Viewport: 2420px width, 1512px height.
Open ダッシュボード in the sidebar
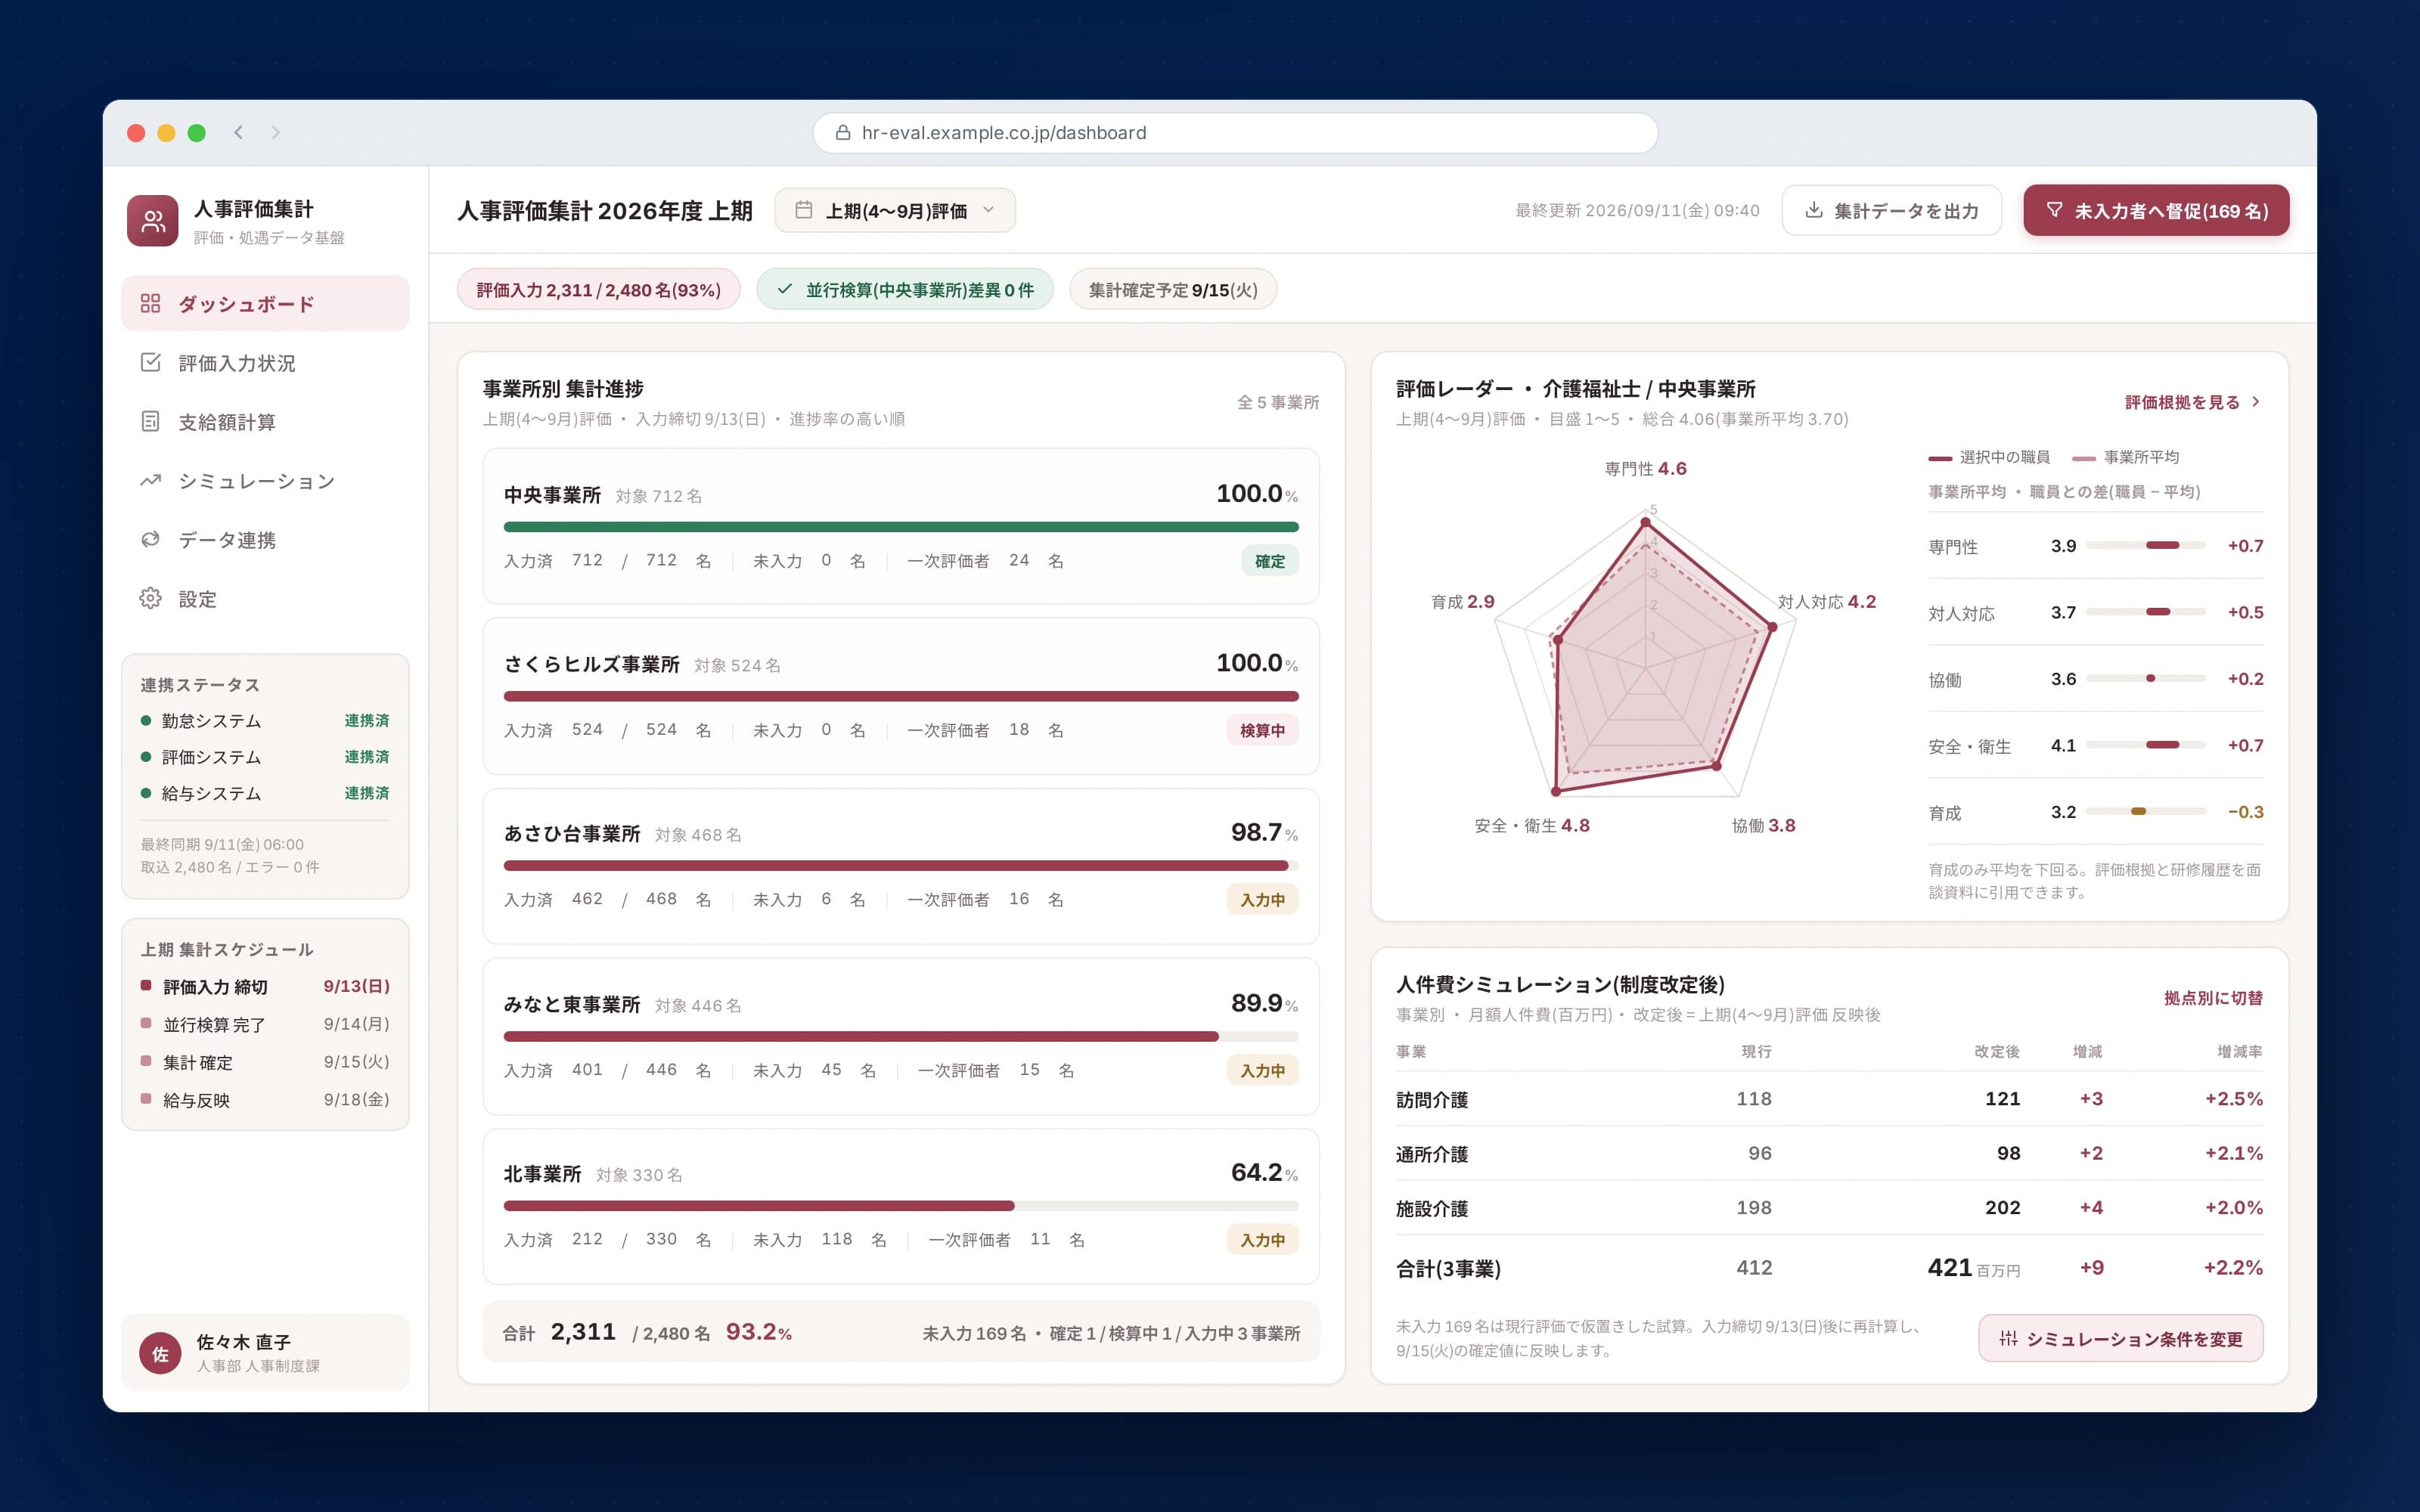[x=265, y=303]
